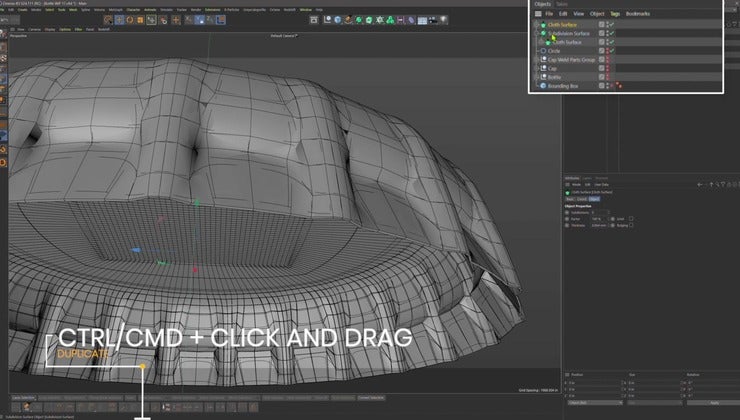Select the Circle object name
The height and width of the screenshot is (420, 740).
(x=554, y=51)
